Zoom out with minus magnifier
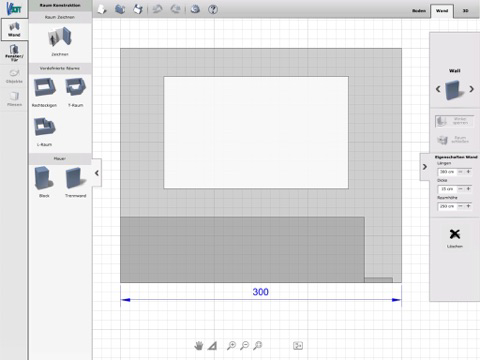 tap(244, 346)
